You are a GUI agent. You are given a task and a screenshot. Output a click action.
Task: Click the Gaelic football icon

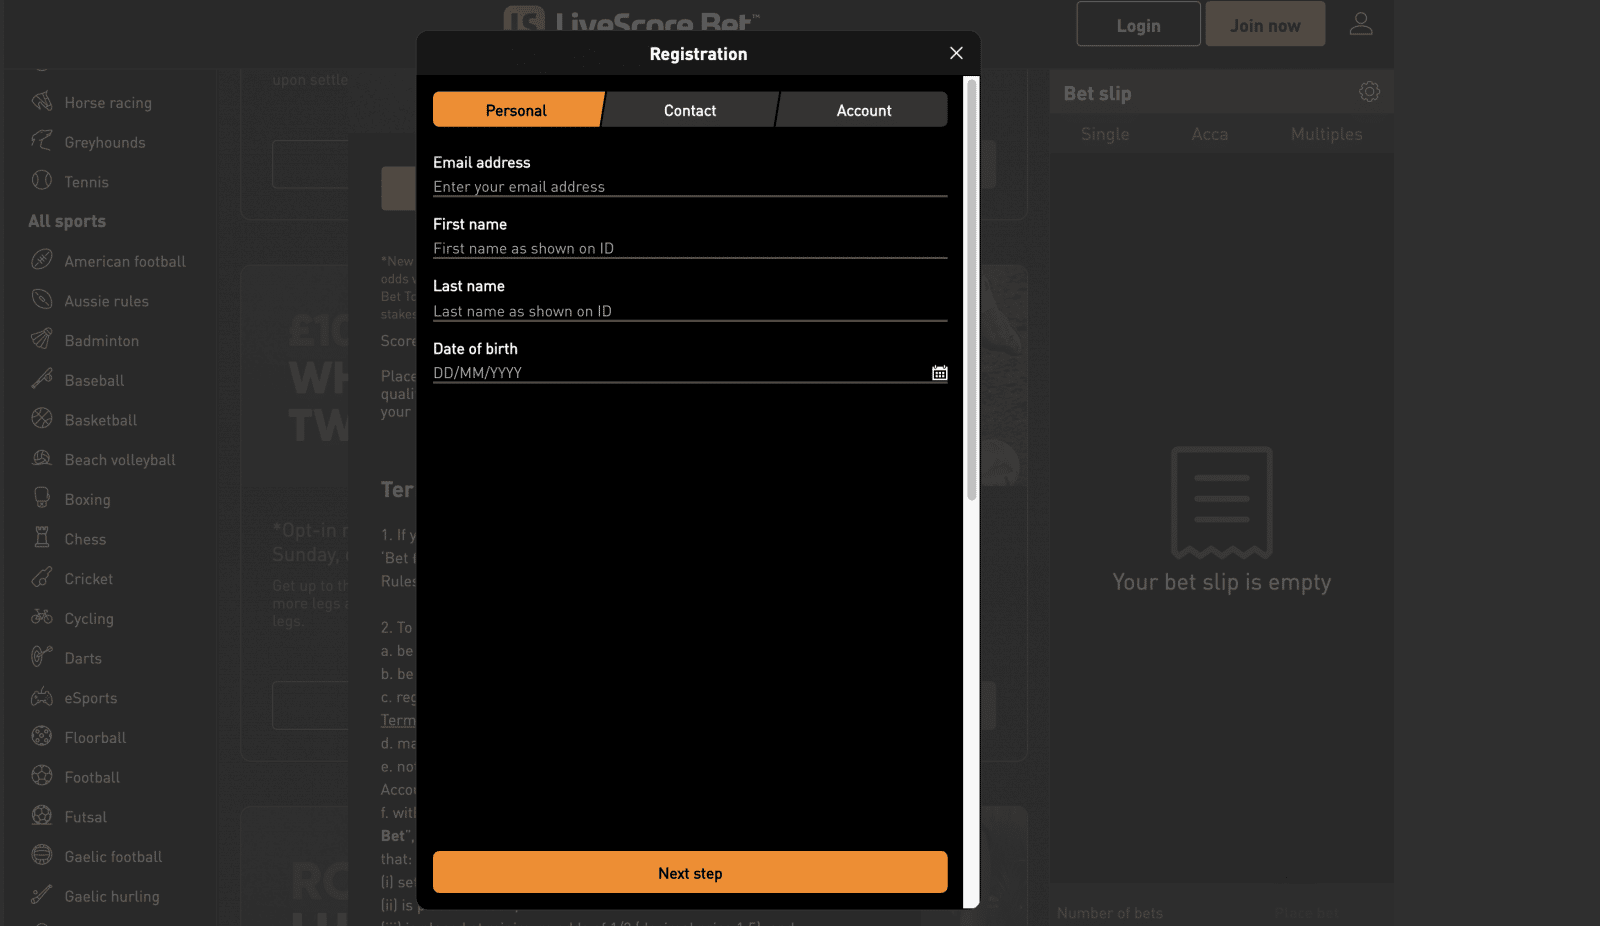pos(42,855)
